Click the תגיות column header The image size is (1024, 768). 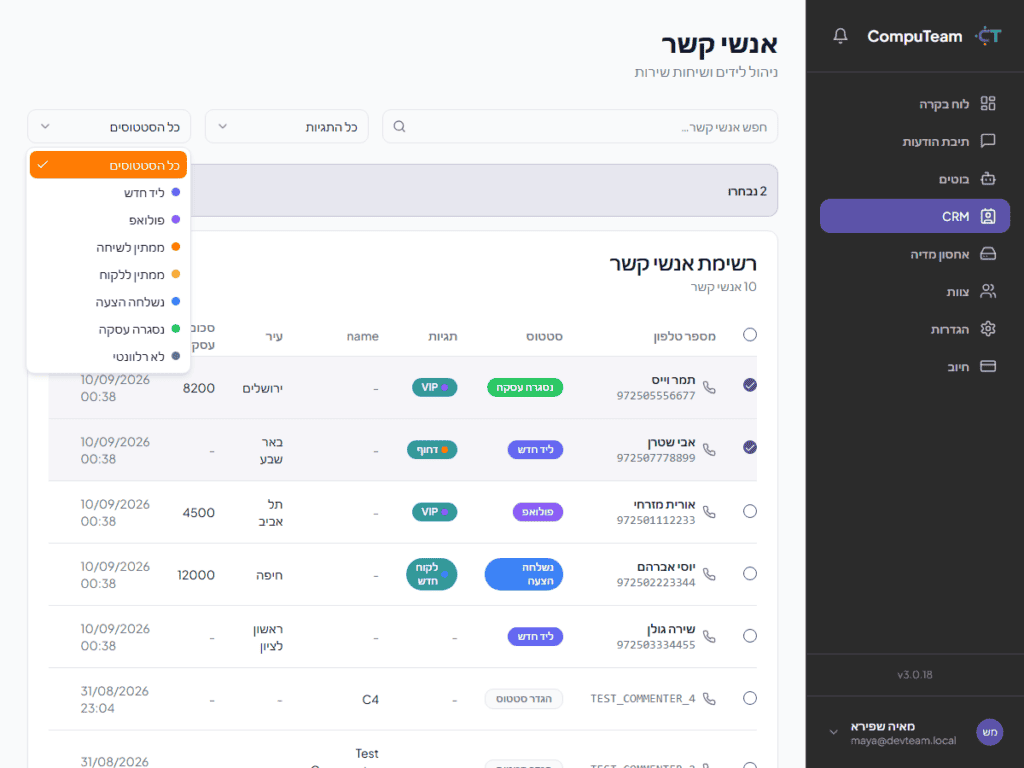(443, 336)
